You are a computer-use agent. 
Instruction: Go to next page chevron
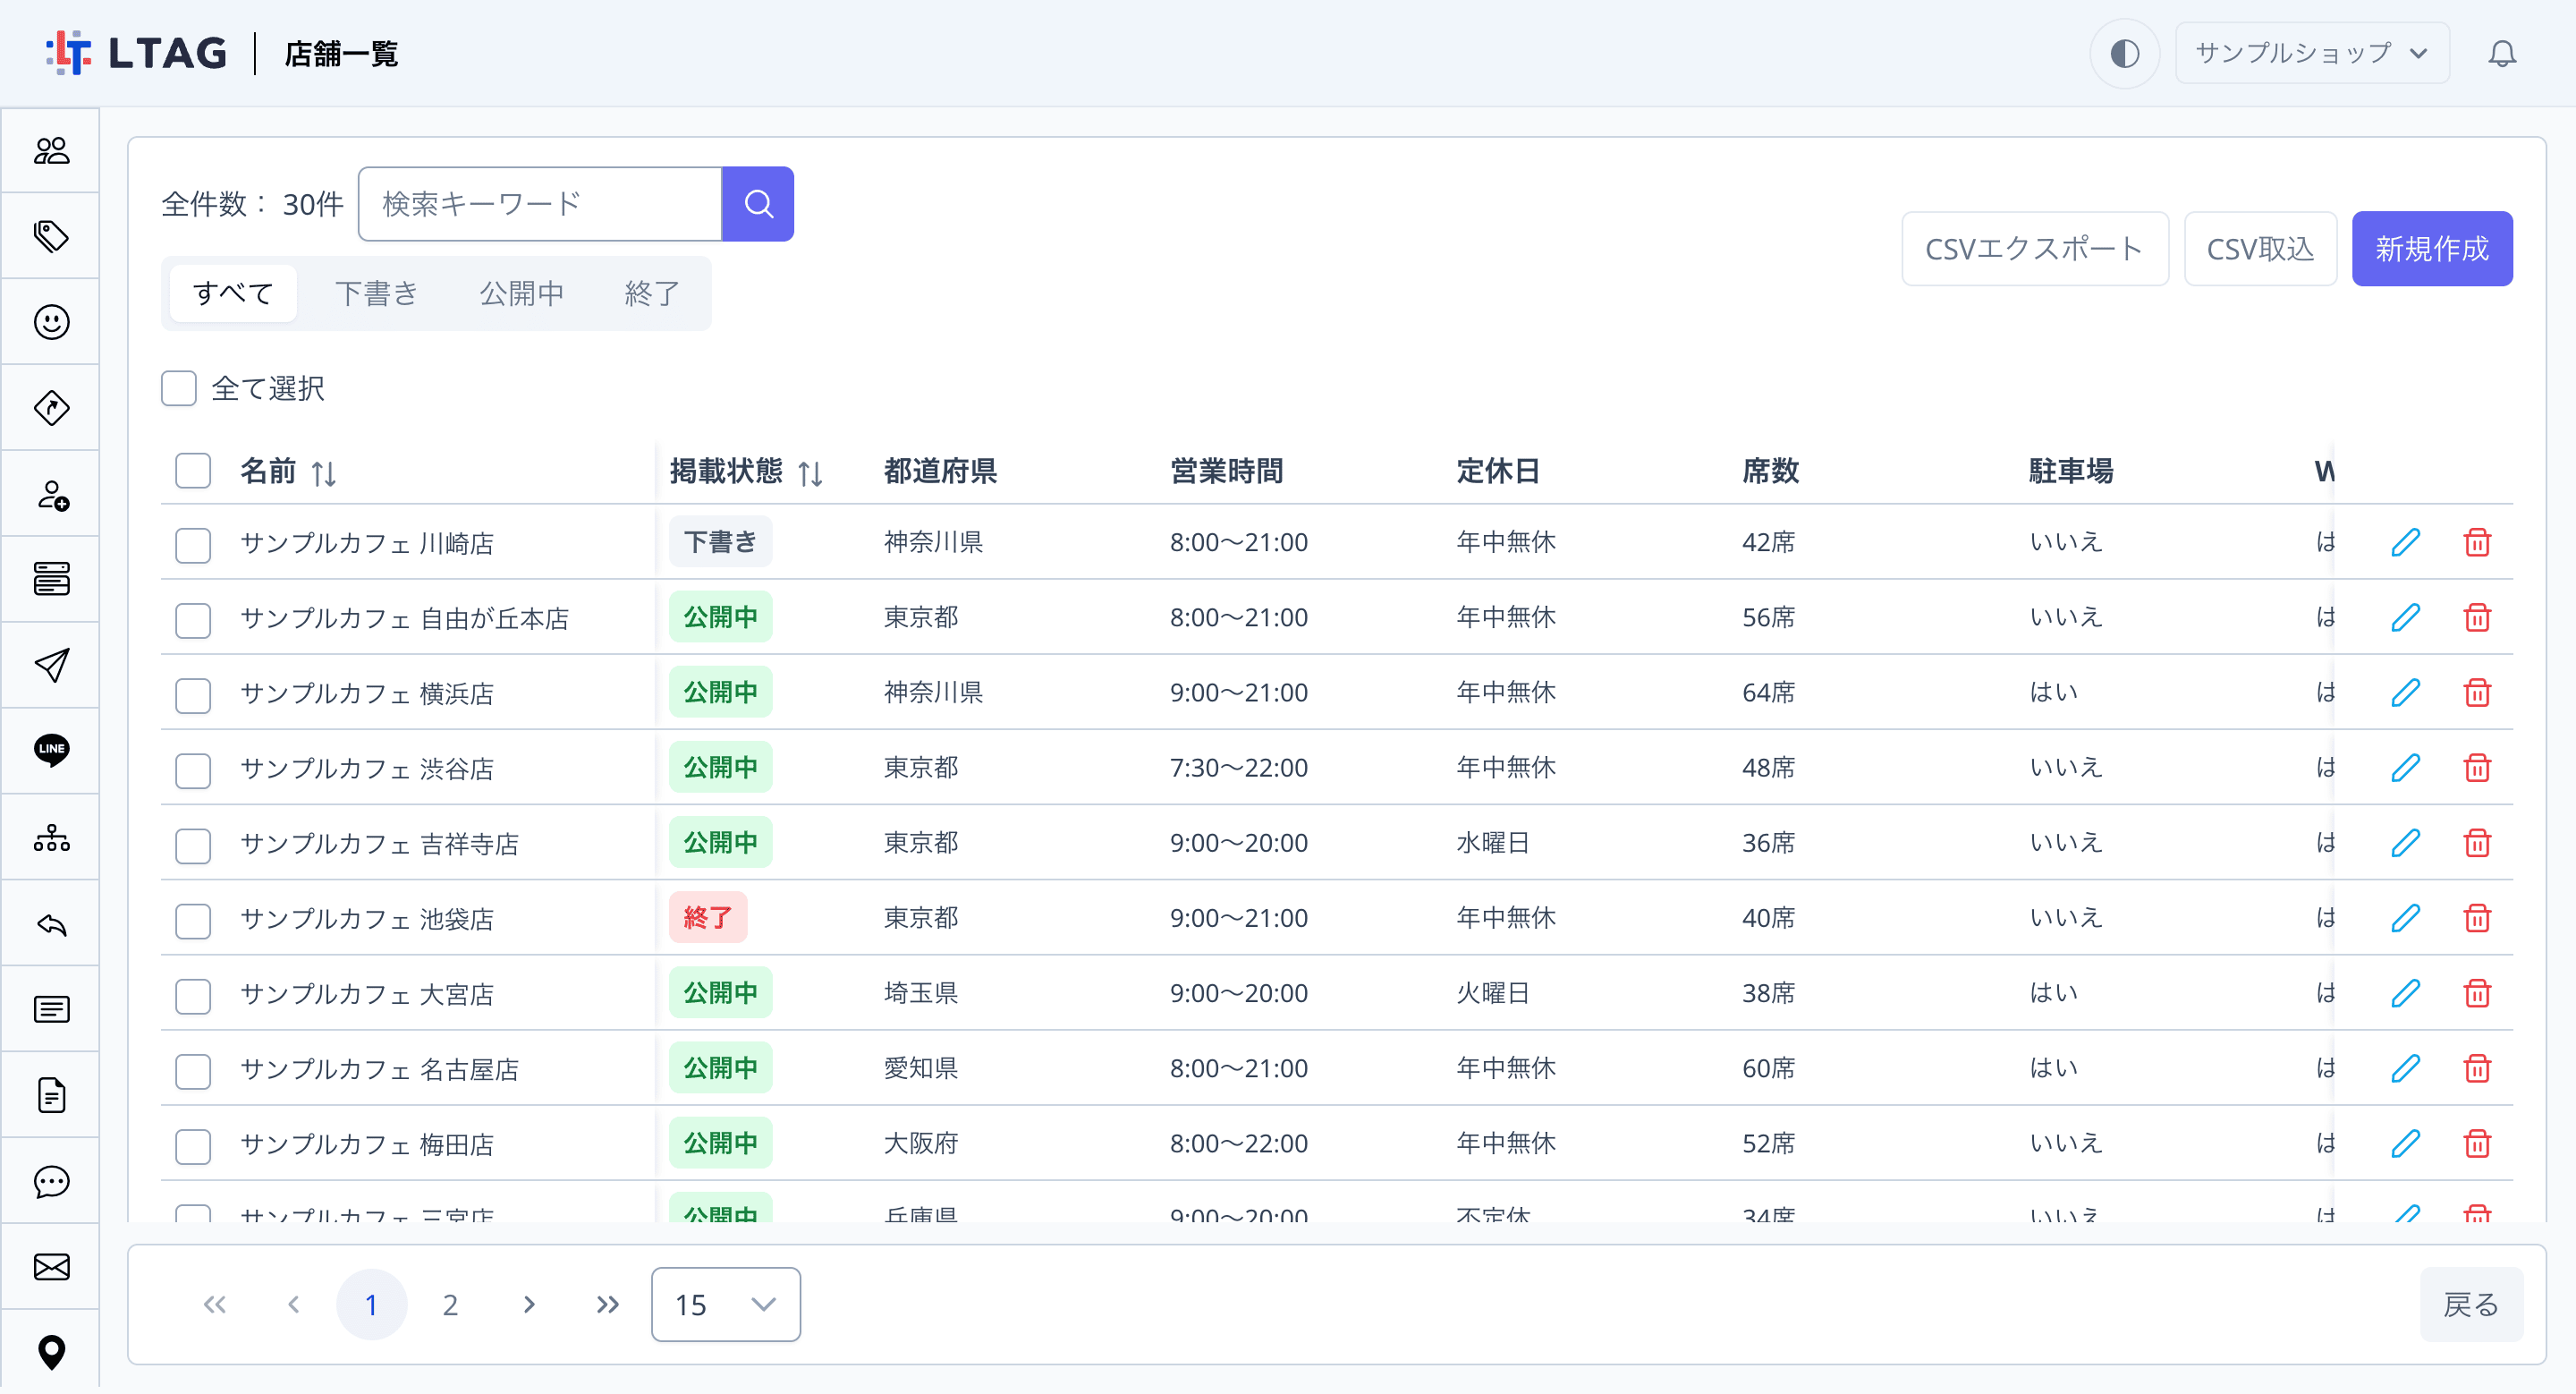[x=528, y=1304]
